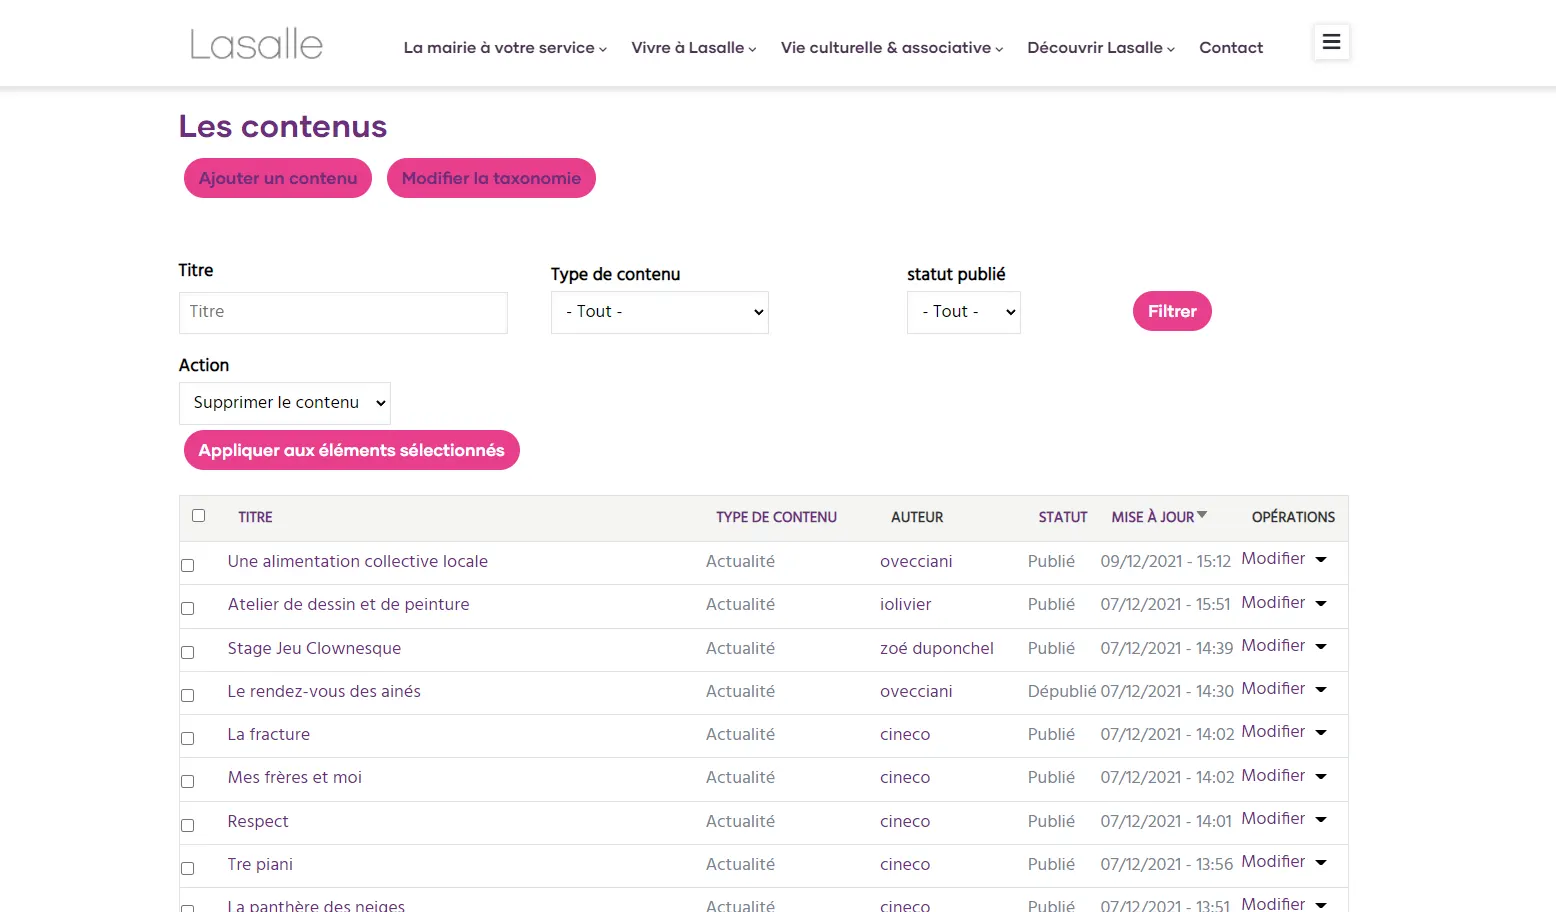Click the Filtrer button
The width and height of the screenshot is (1556, 912).
[x=1172, y=311]
